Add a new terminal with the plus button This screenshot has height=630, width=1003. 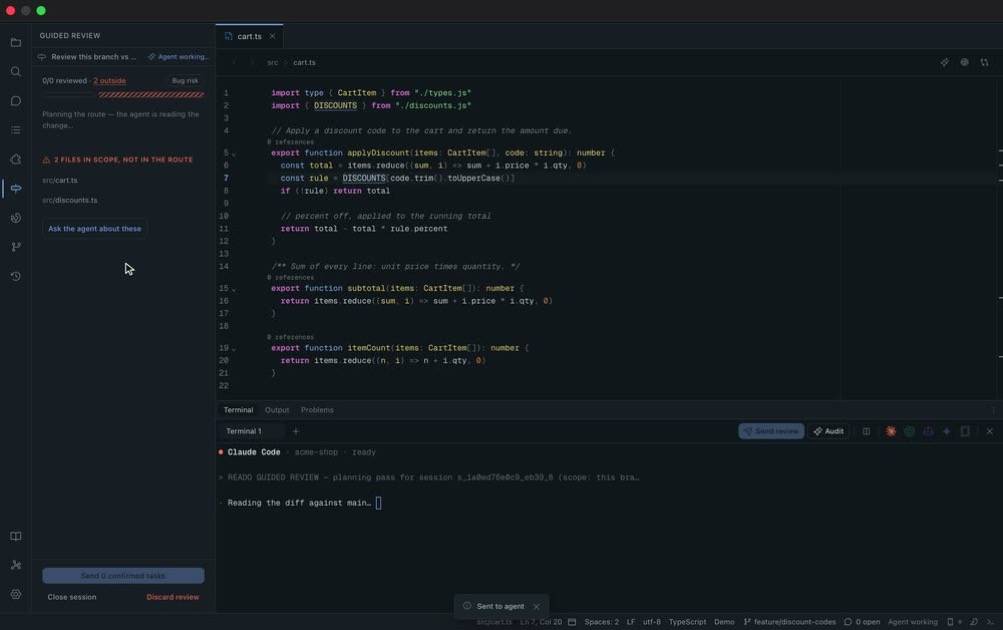[296, 431]
